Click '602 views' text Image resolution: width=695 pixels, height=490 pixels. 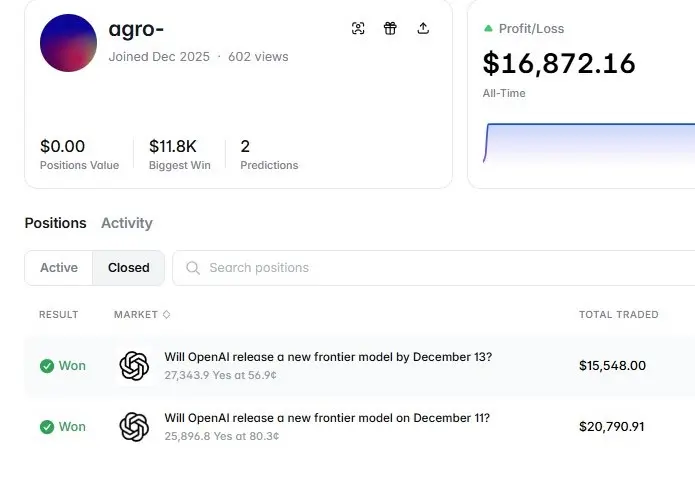click(258, 57)
